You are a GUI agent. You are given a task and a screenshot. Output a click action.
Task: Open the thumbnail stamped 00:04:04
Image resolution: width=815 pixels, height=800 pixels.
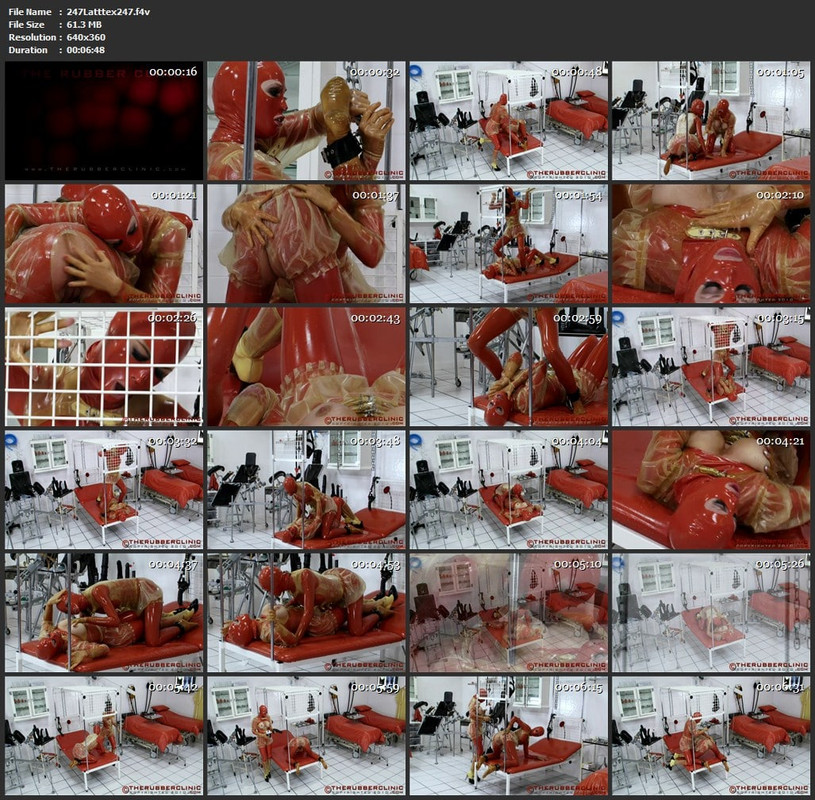(x=508, y=490)
